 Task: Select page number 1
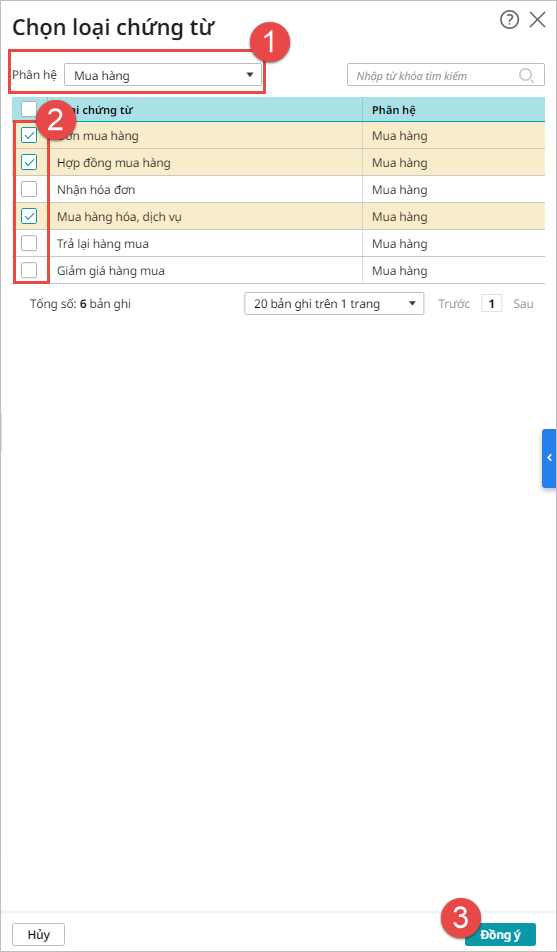coord(491,304)
